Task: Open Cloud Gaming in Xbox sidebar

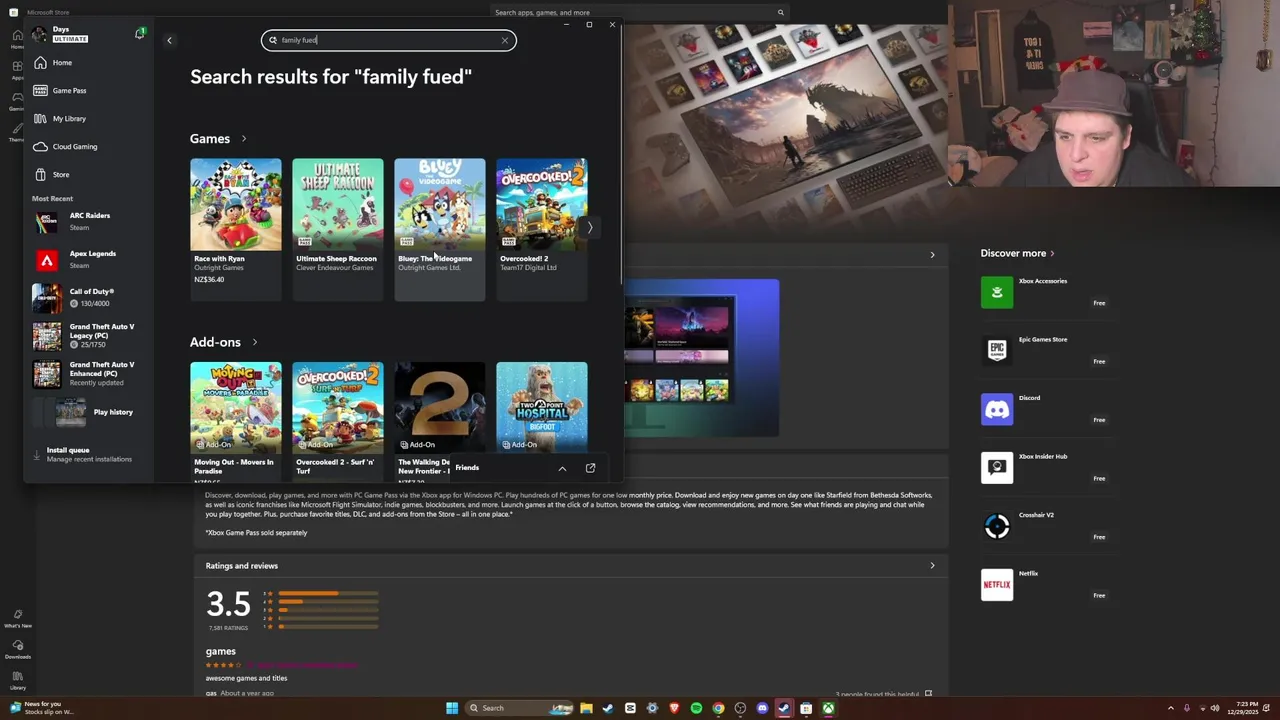Action: tap(74, 146)
